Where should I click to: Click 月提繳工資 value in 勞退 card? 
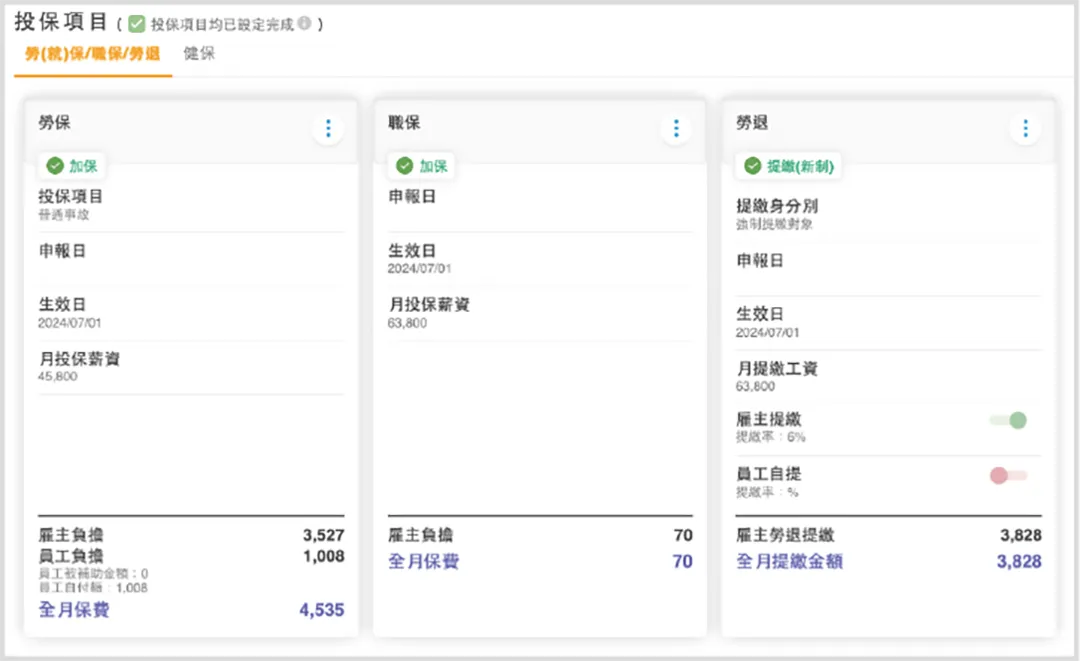[756, 386]
